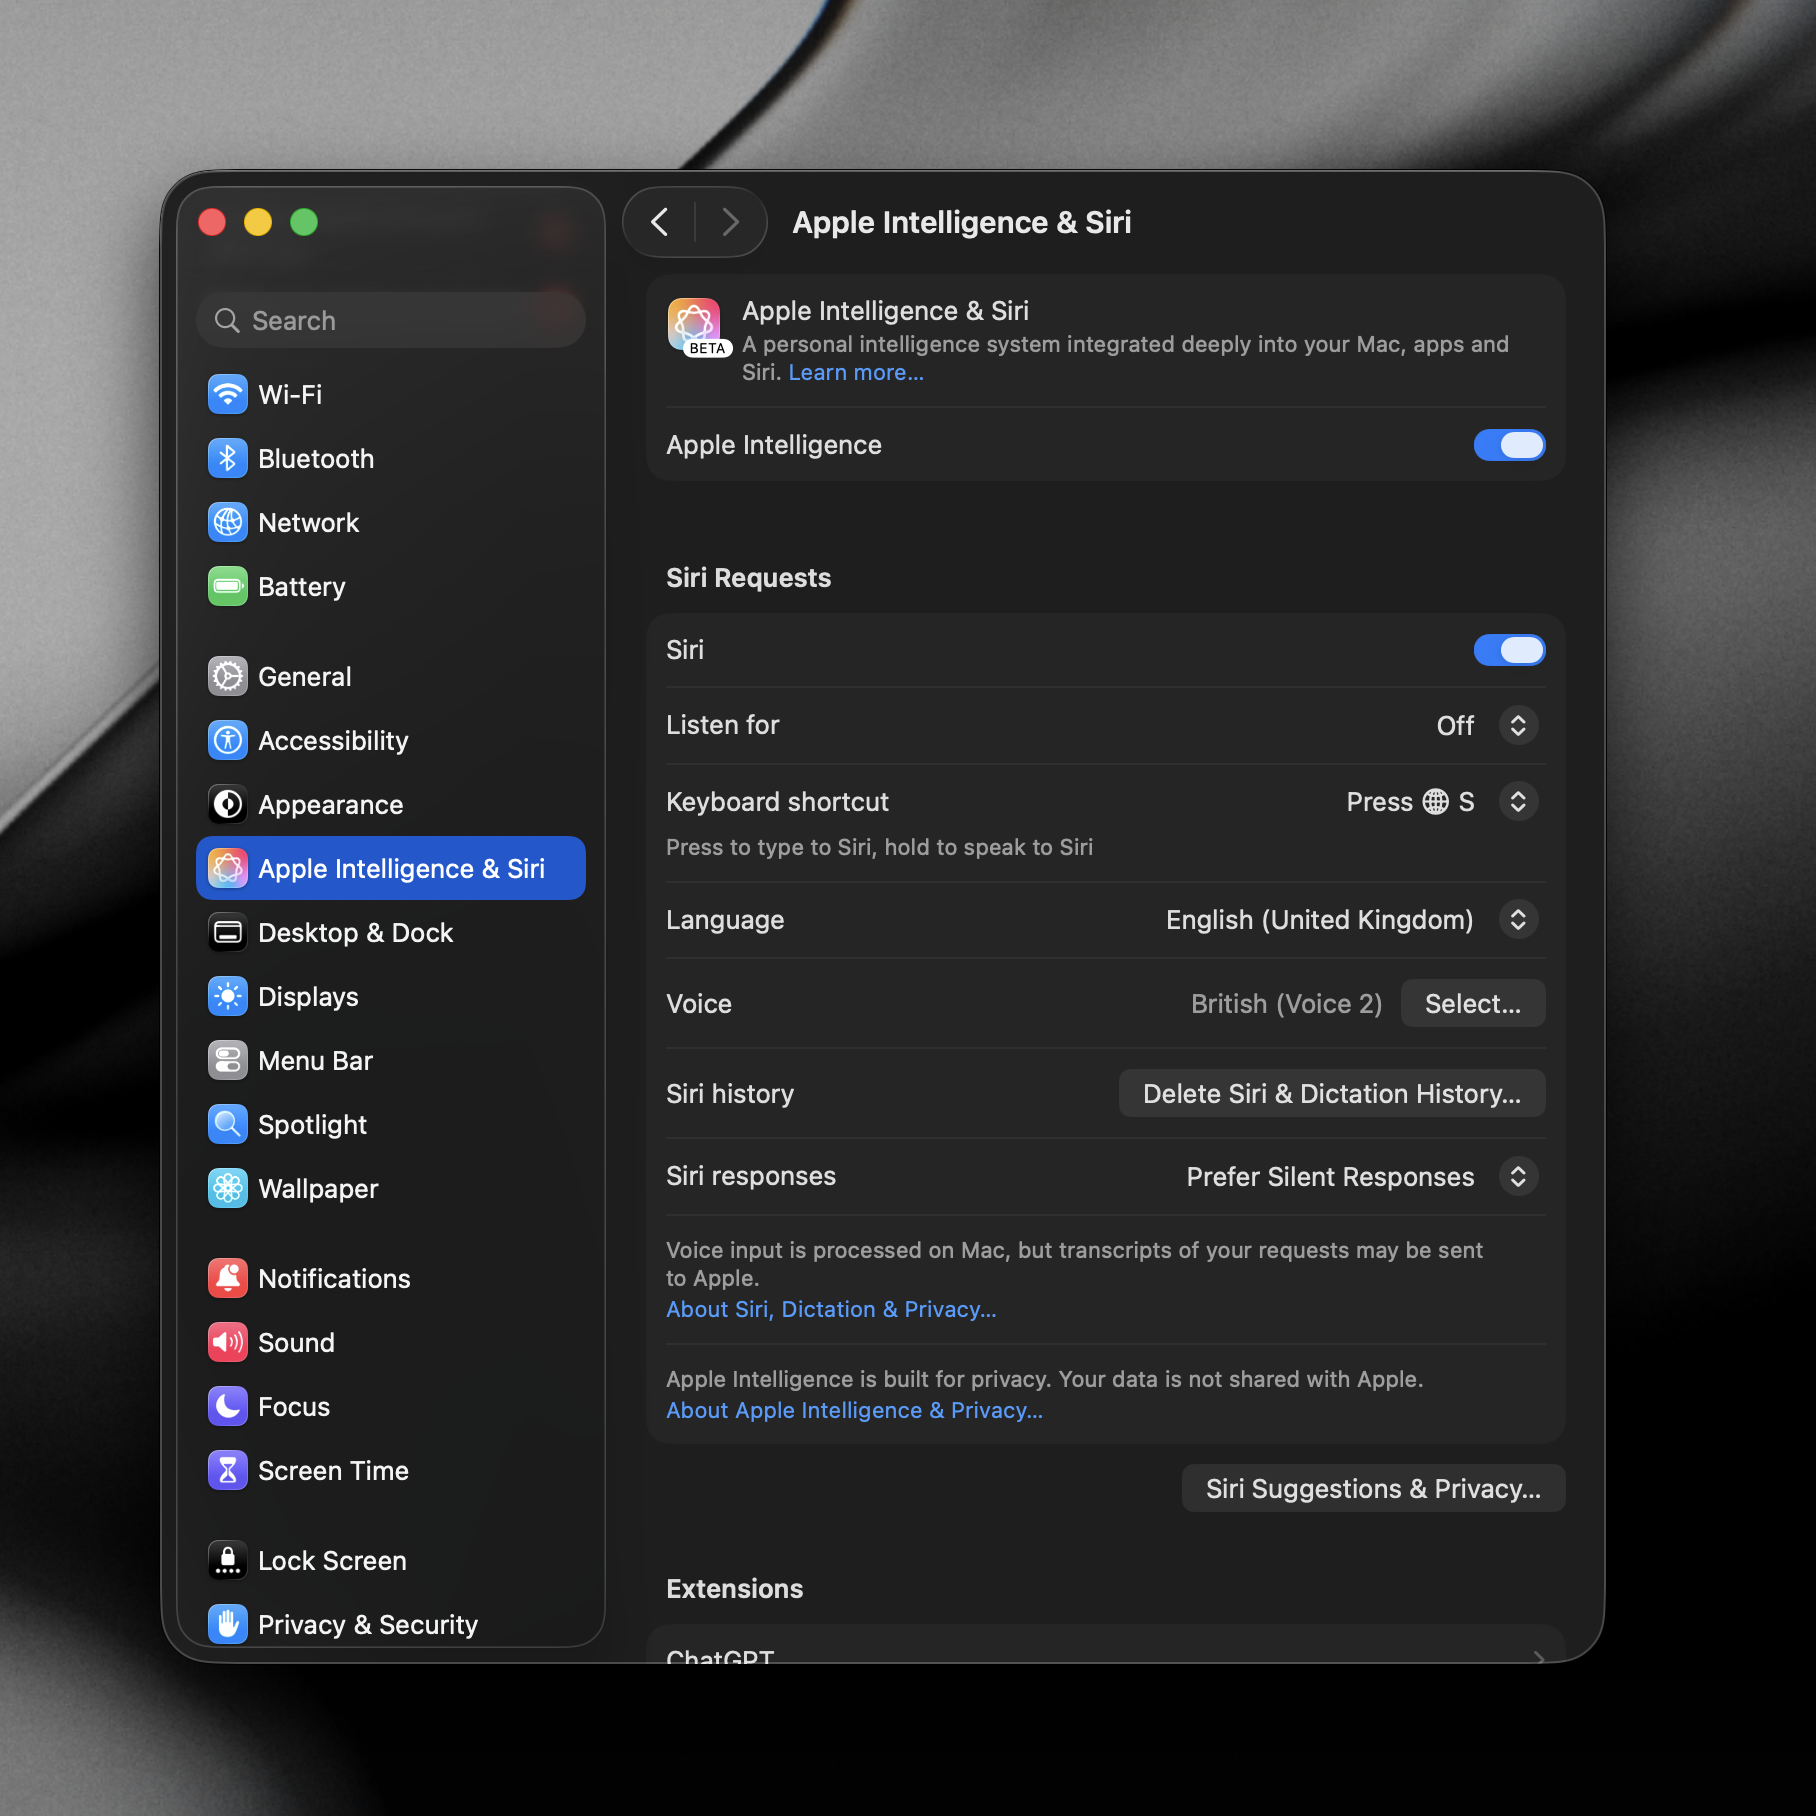This screenshot has height=1816, width=1816.
Task: Select the Menu Bar icon
Action: [228, 1060]
